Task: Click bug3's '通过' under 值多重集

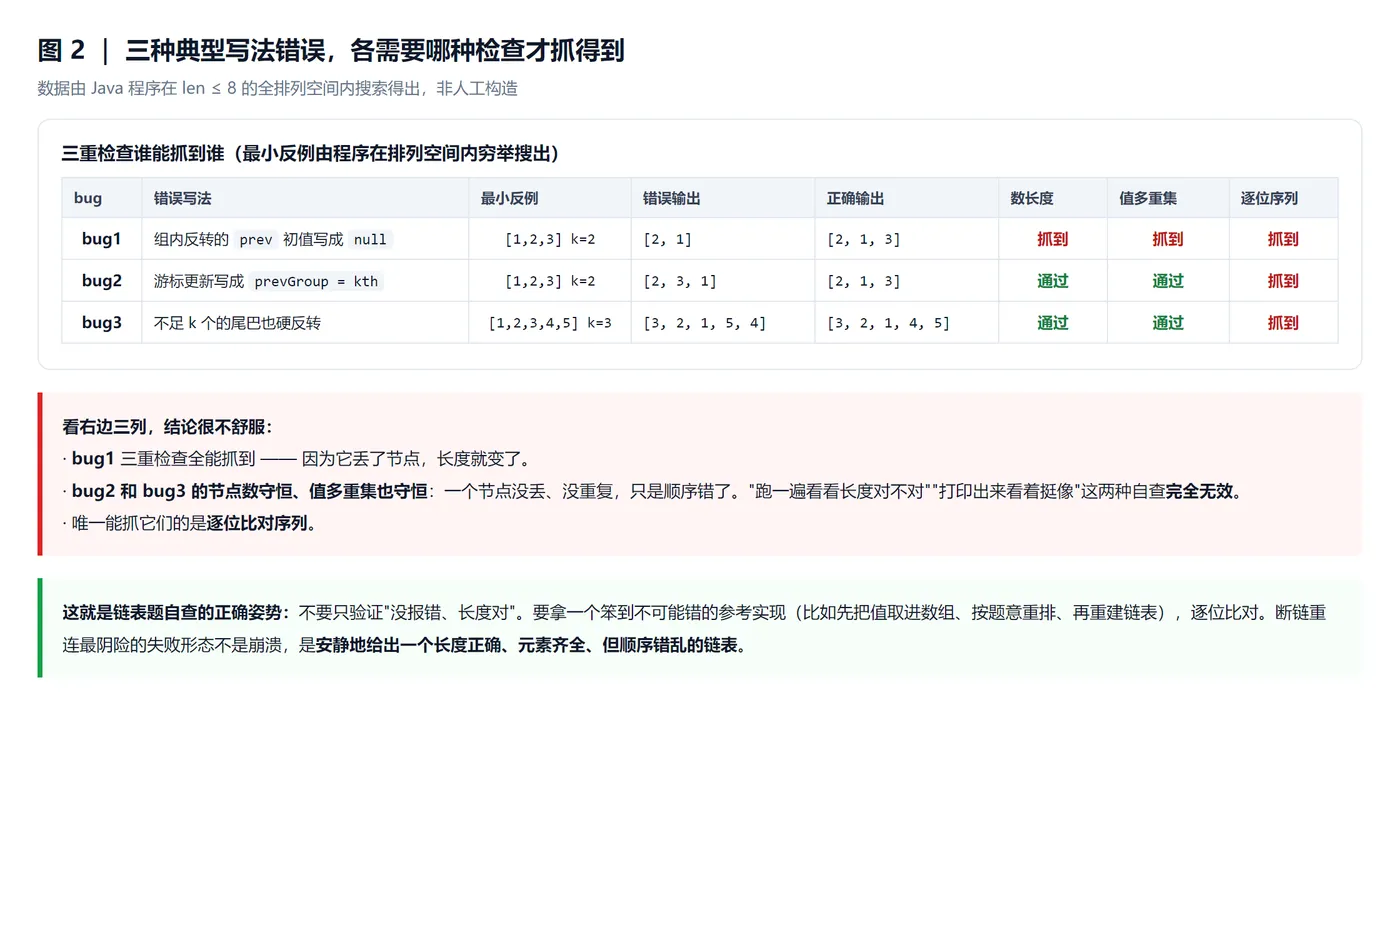Action: [x=1168, y=323]
